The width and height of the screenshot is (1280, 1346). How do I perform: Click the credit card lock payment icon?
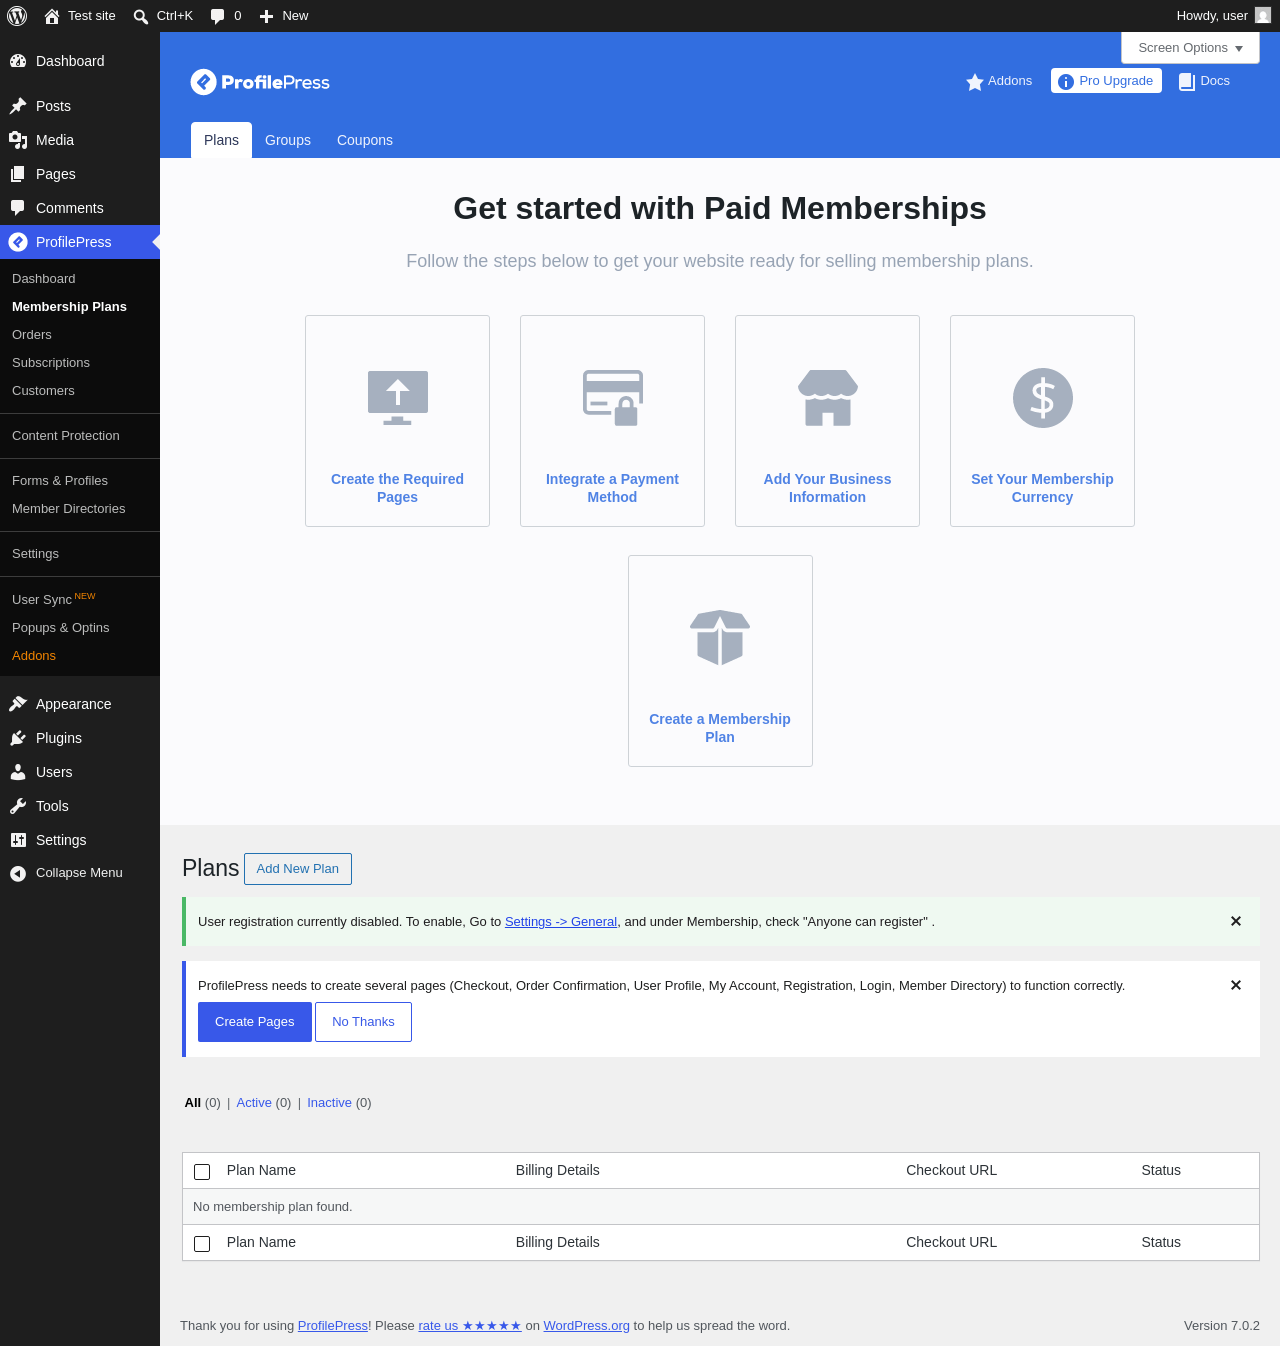click(x=613, y=398)
